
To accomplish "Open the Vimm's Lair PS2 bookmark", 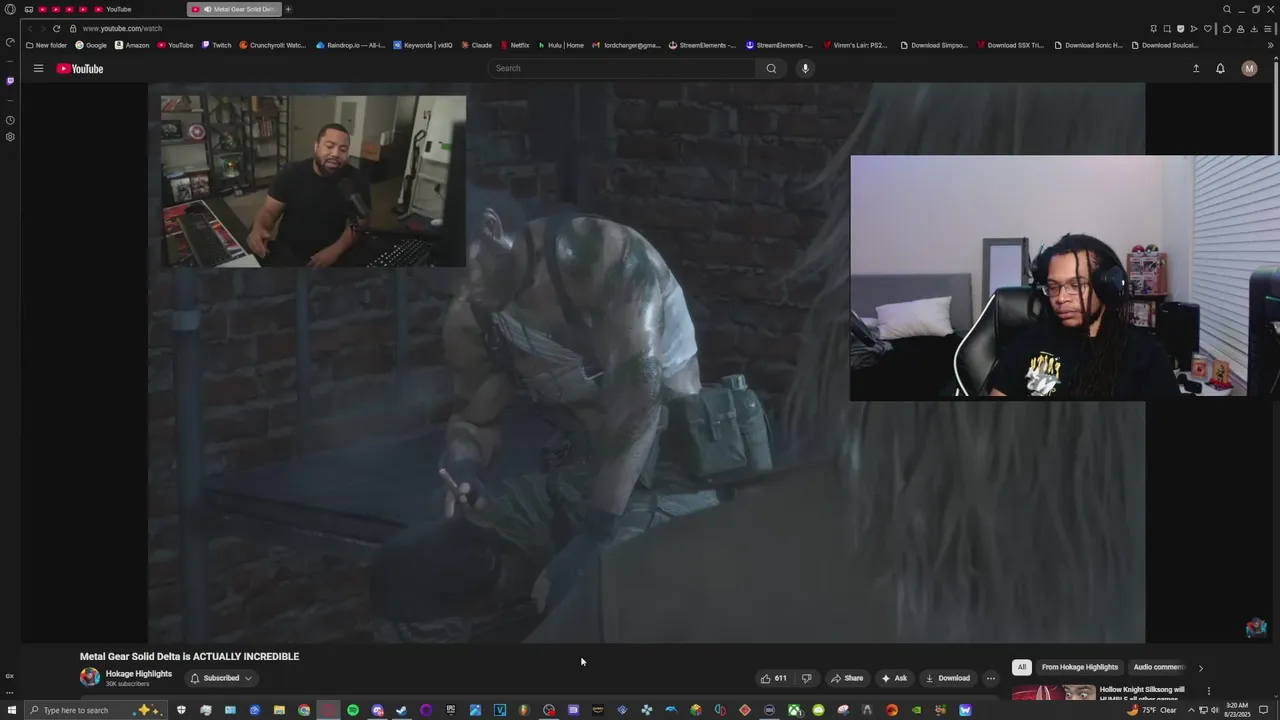I will (x=855, y=45).
